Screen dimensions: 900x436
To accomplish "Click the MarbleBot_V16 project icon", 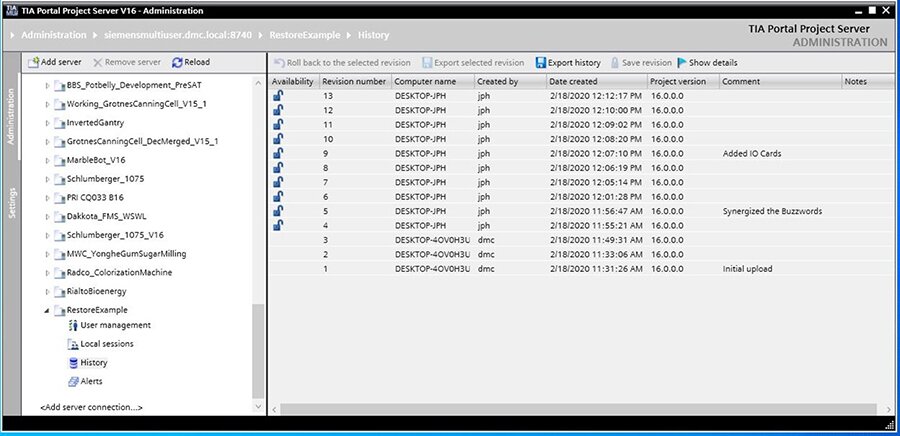I will [x=59, y=161].
